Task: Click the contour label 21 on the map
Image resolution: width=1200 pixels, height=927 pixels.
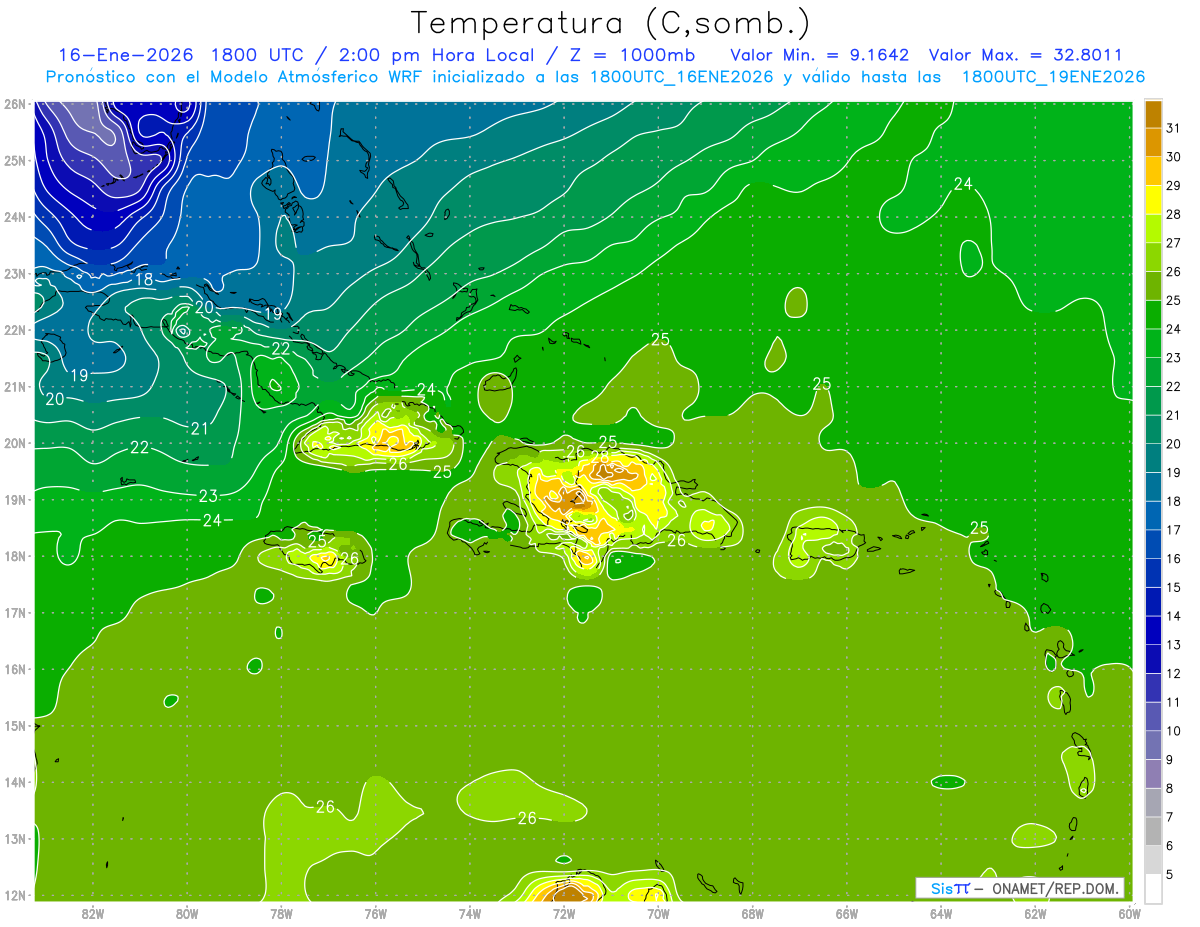Action: tap(200, 429)
